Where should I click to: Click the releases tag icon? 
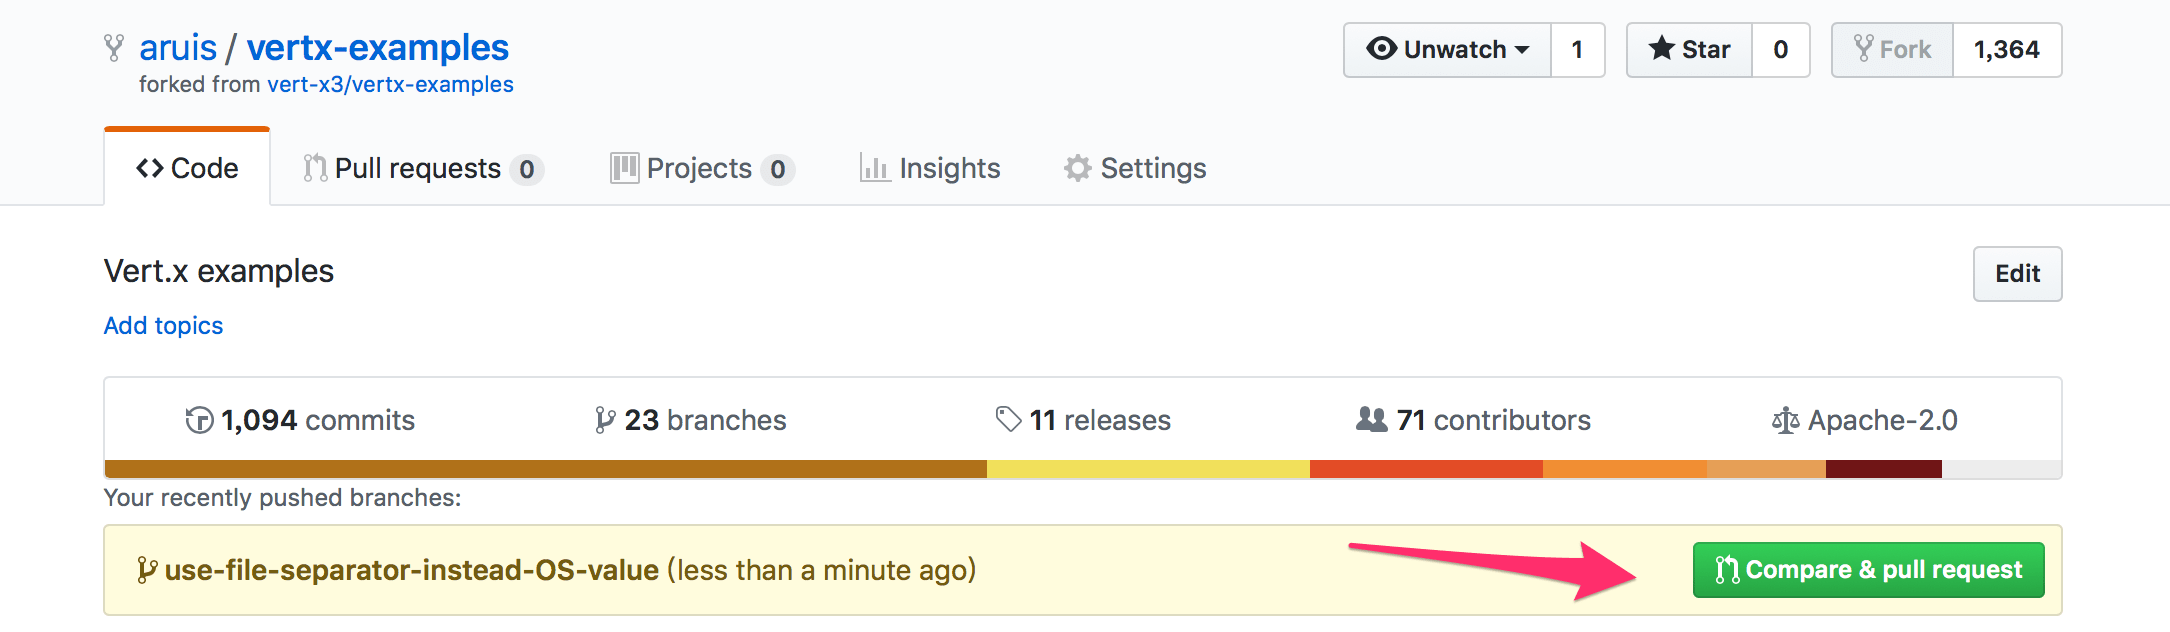[1008, 420]
